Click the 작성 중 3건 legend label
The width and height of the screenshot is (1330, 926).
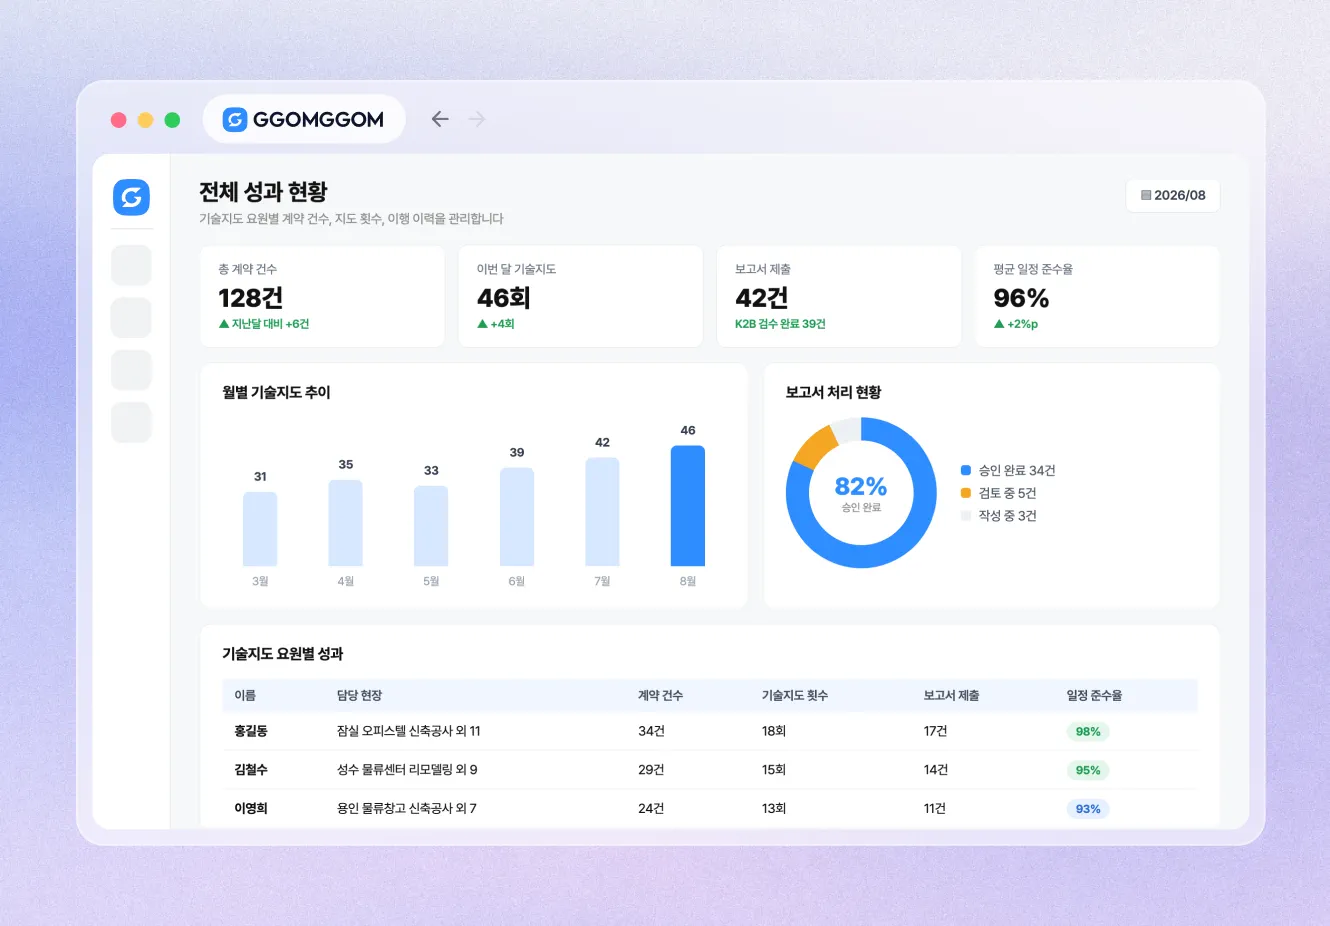click(x=1007, y=516)
